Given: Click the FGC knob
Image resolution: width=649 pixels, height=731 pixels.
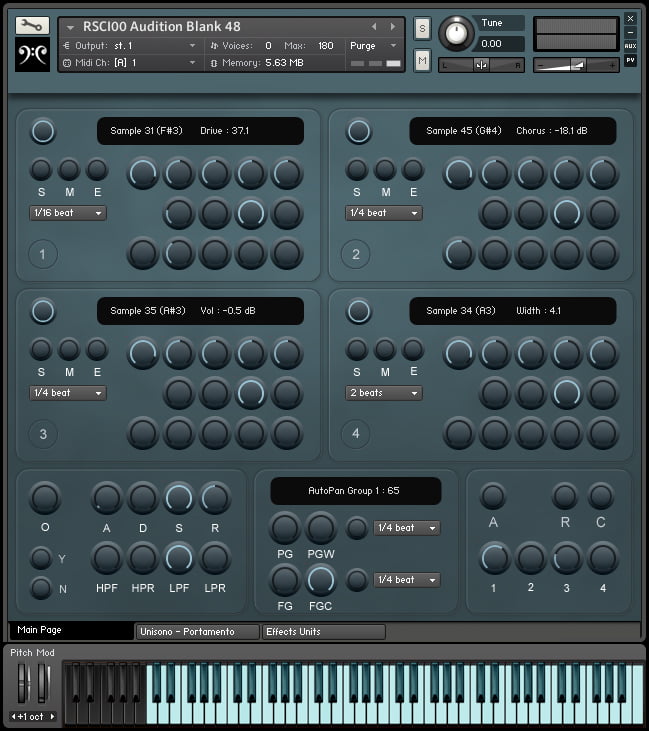Looking at the screenshot, I should [321, 580].
